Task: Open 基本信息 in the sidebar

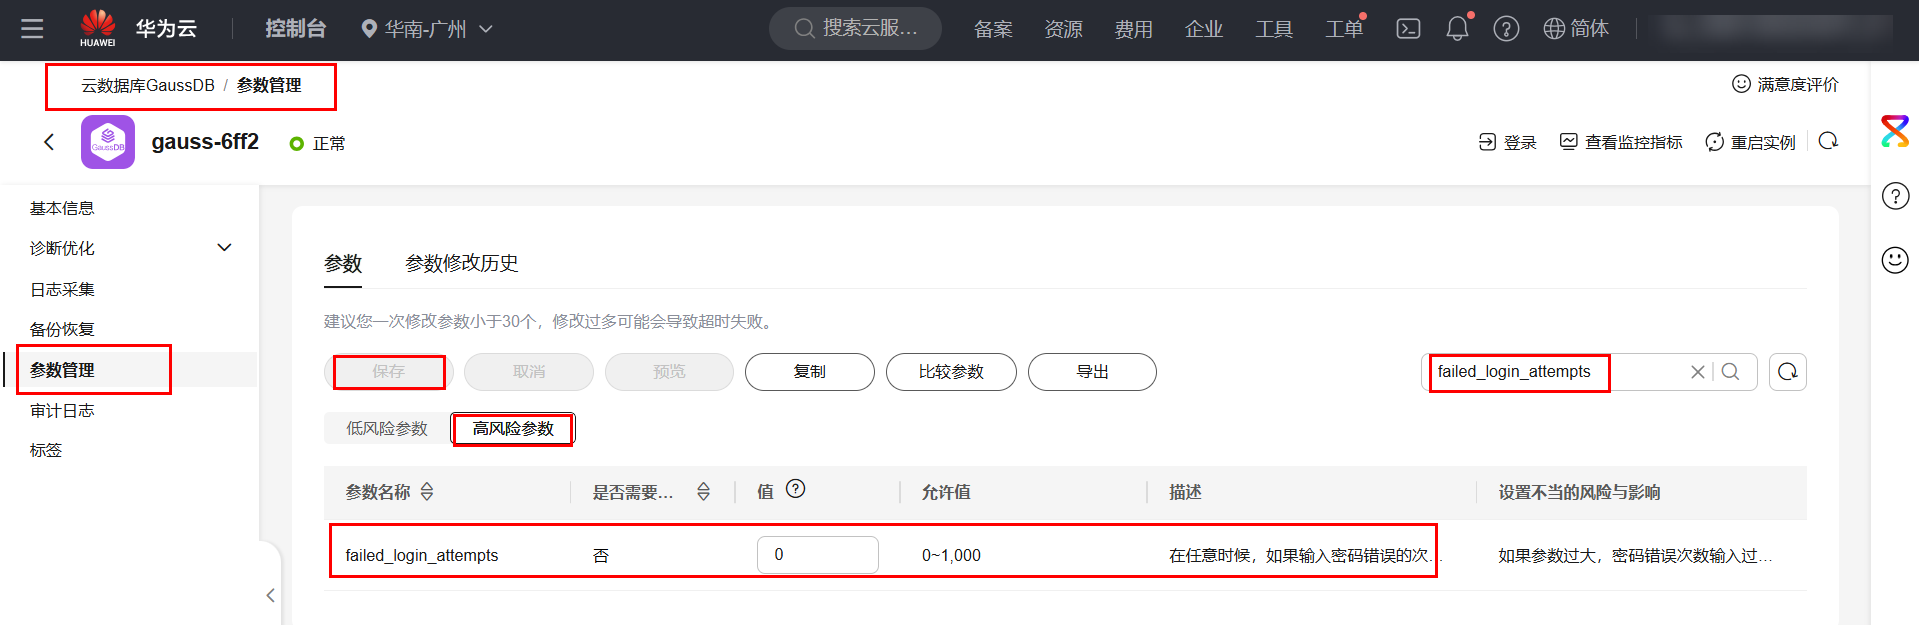Action: (x=62, y=208)
